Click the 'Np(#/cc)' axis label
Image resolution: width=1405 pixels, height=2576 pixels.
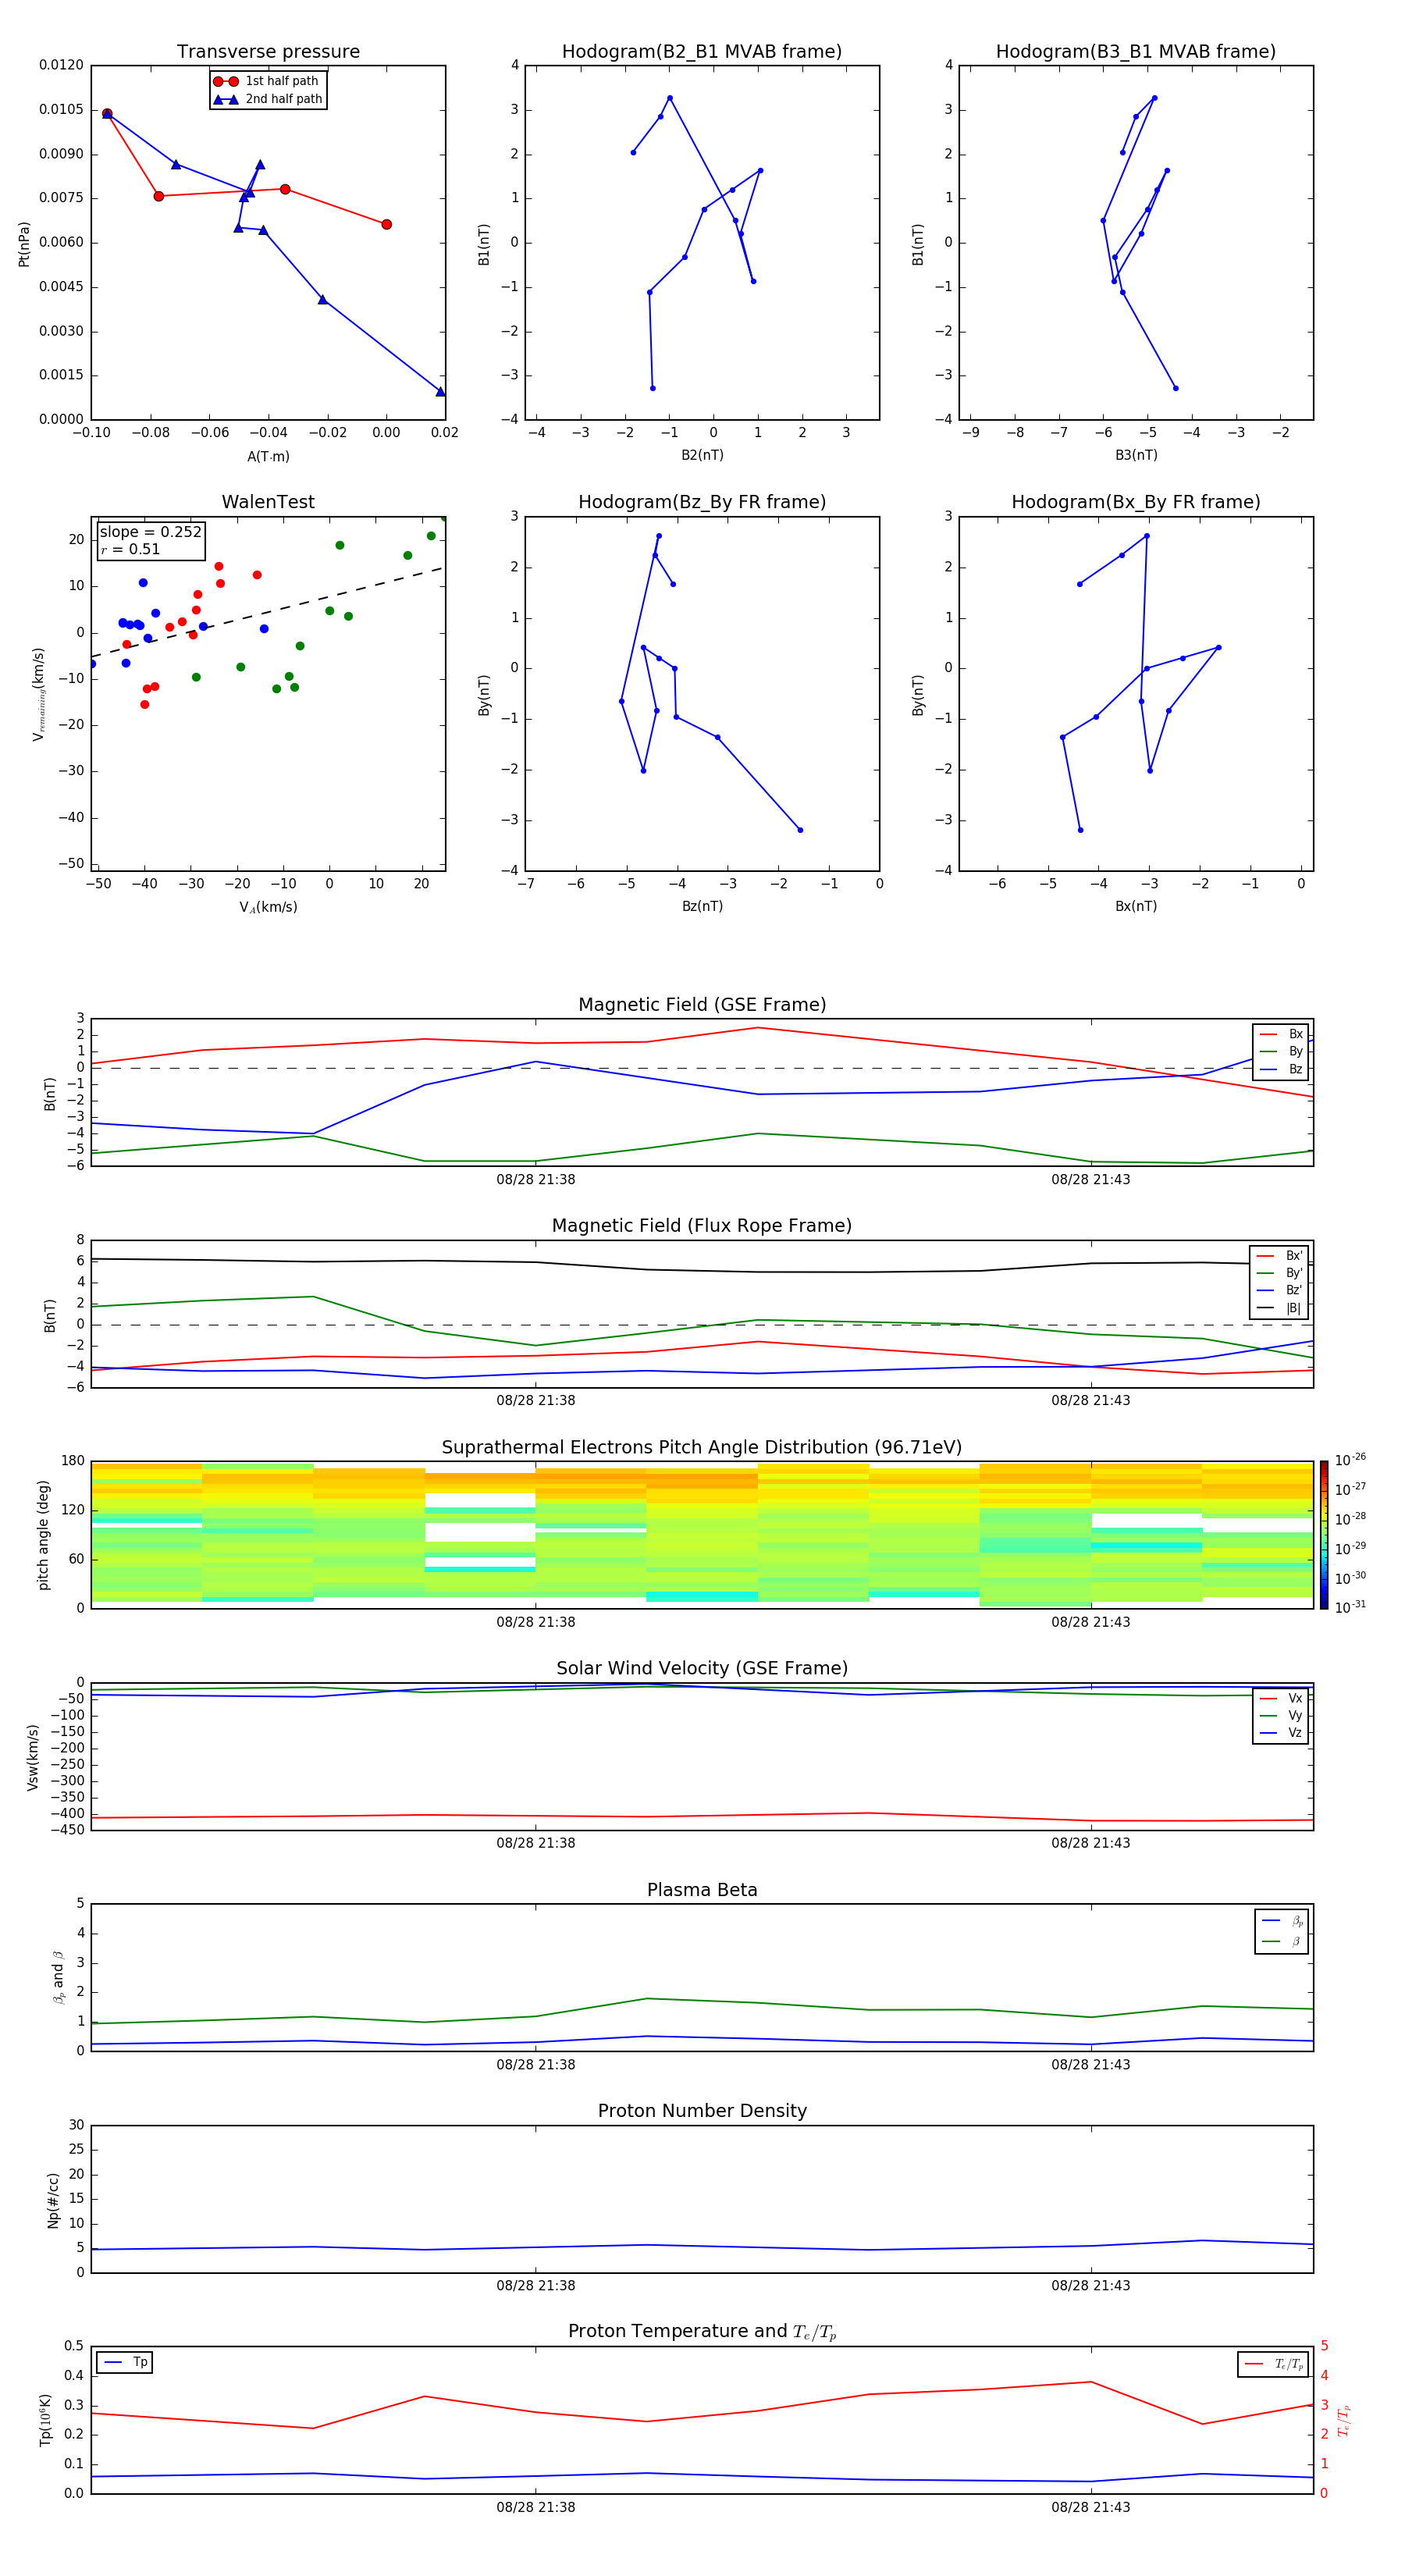(53, 2201)
